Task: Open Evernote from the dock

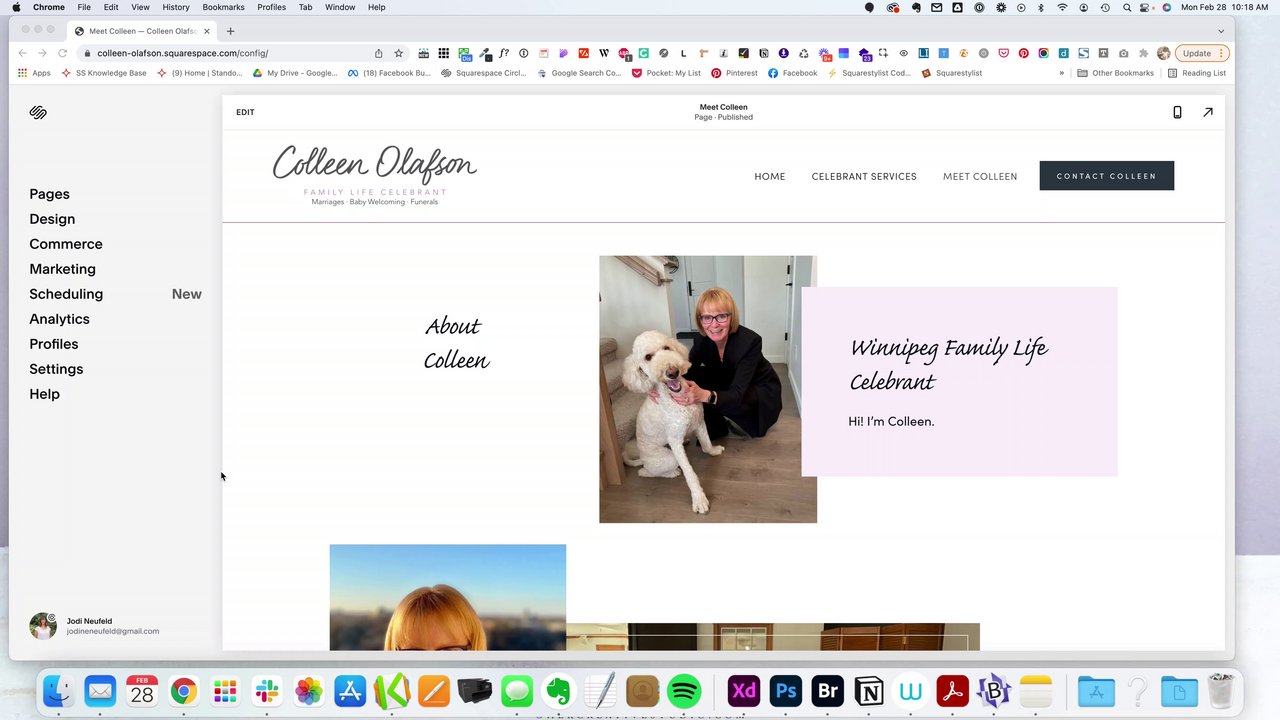Action: click(558, 691)
